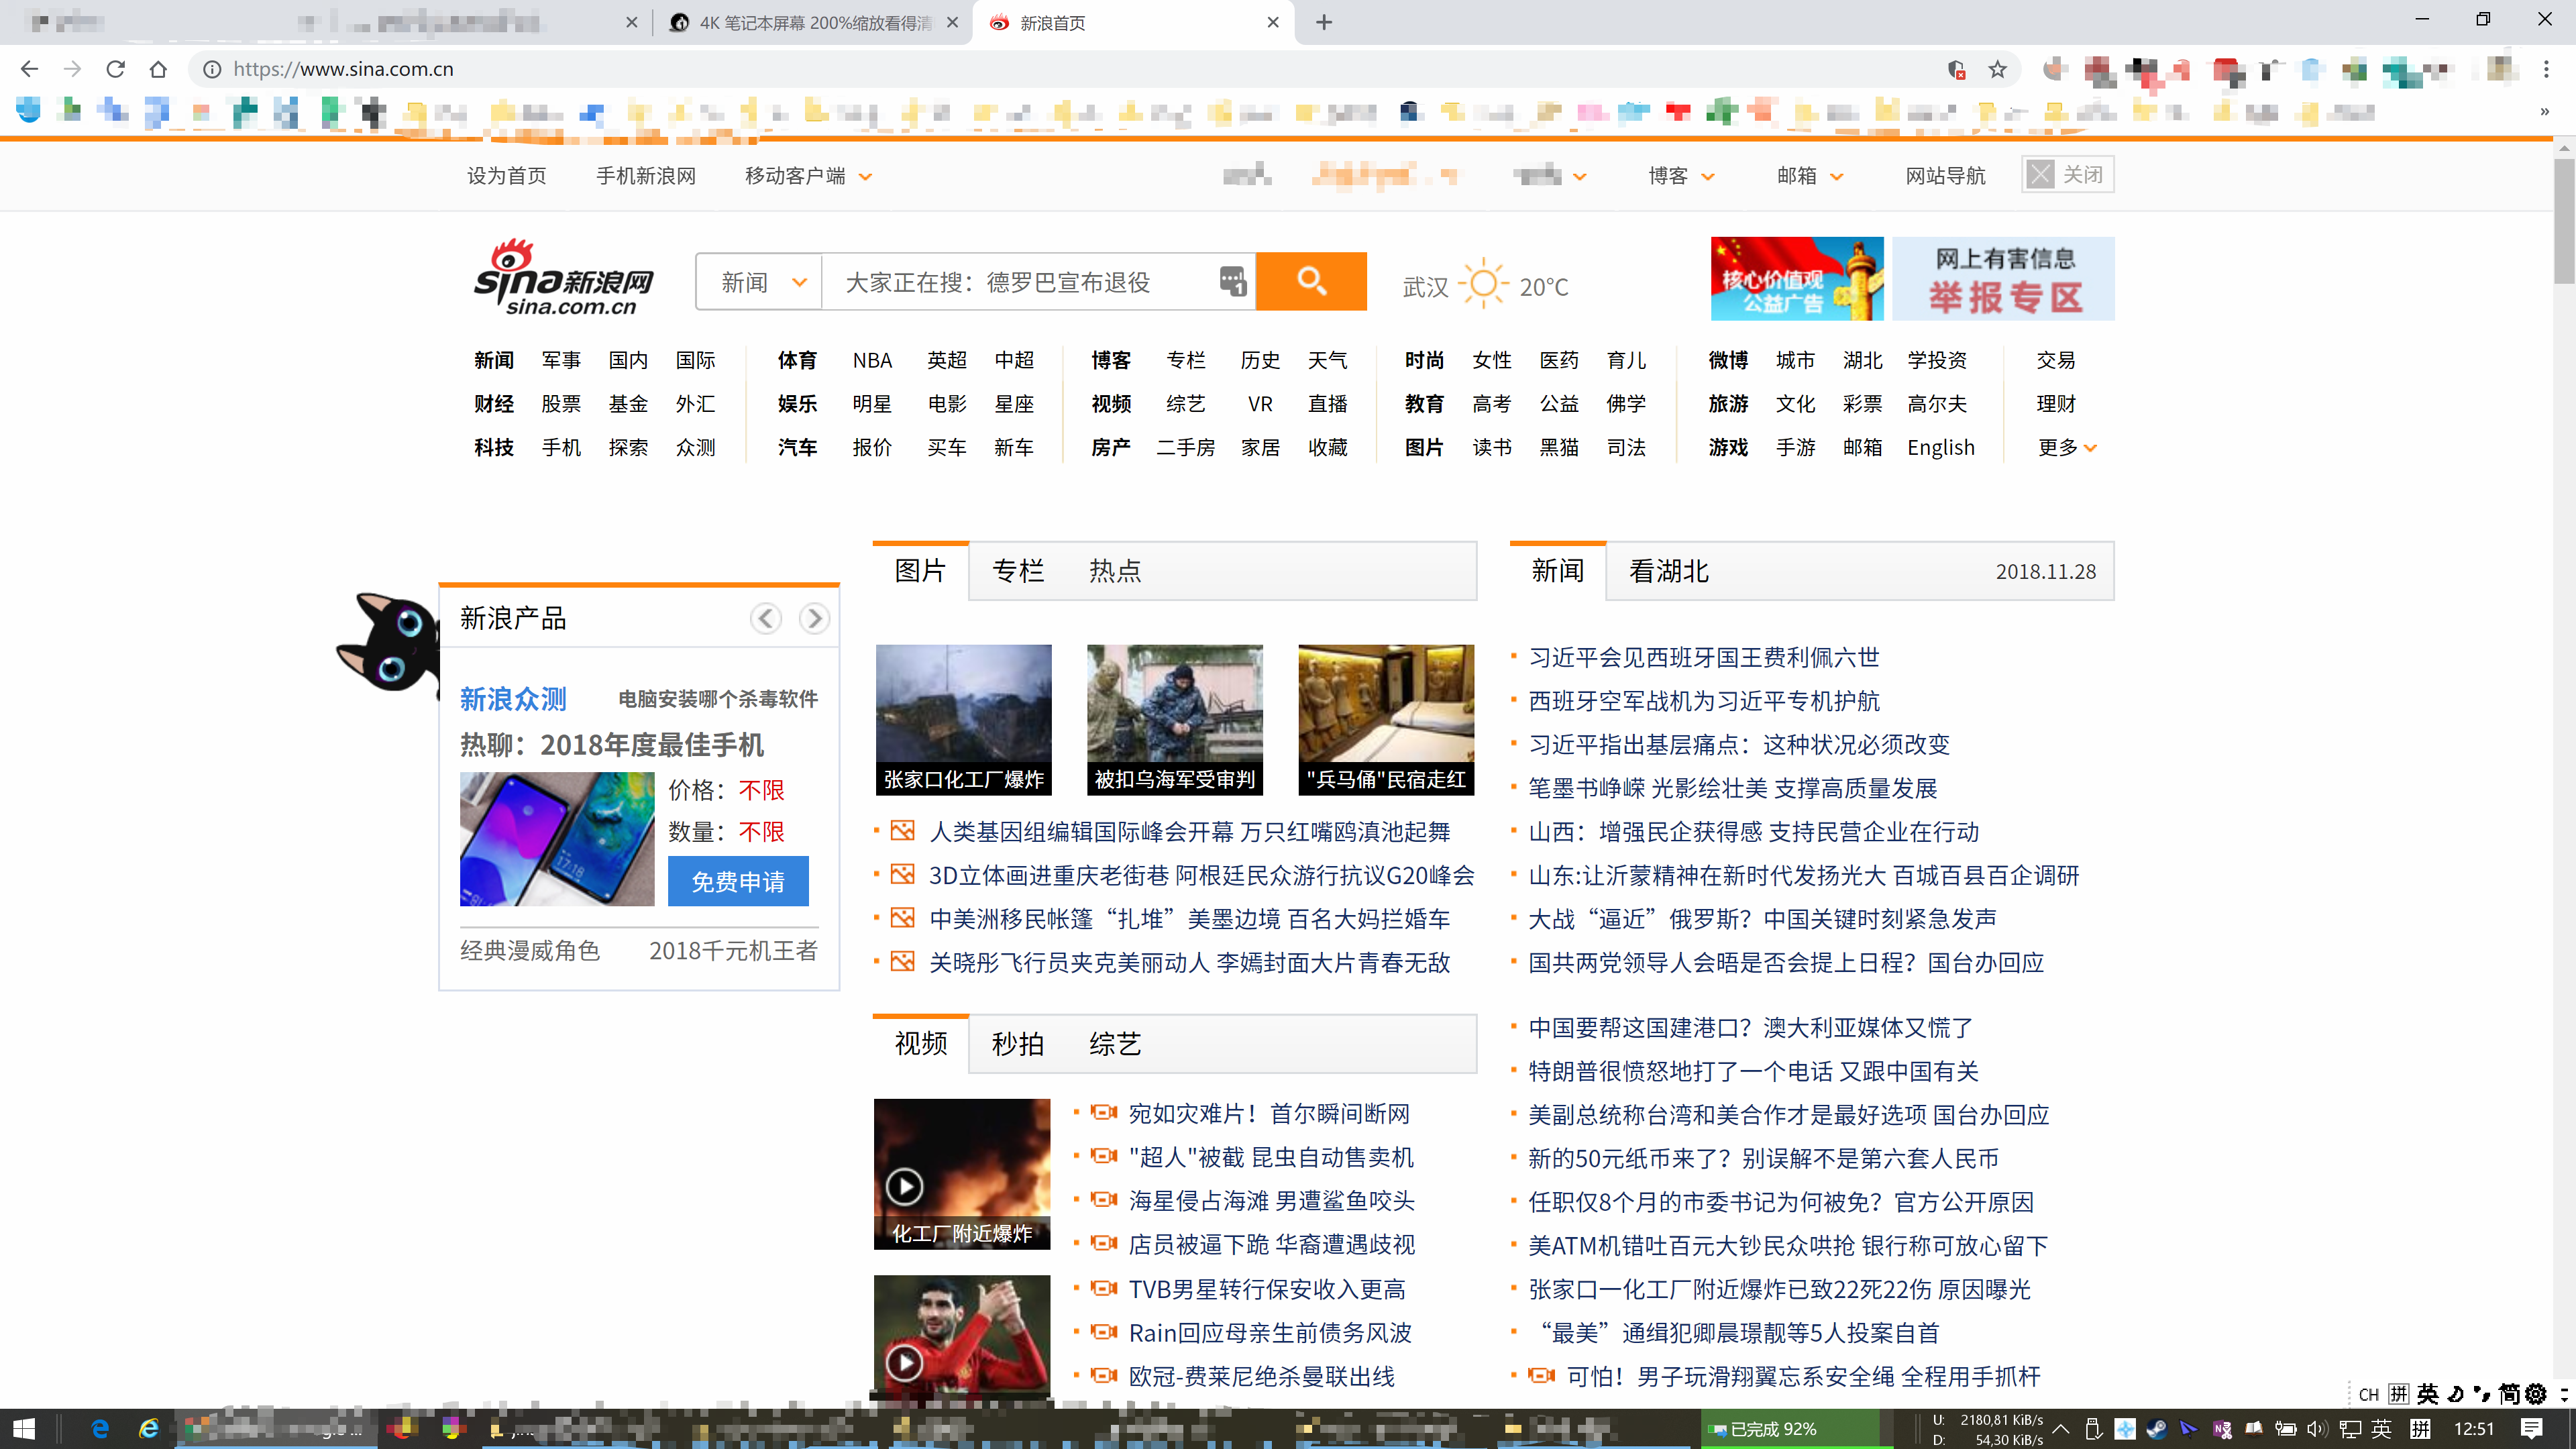Open "兵马俑"民宿走红 photo thumbnail
Image resolution: width=2576 pixels, height=1449 pixels.
point(1386,720)
